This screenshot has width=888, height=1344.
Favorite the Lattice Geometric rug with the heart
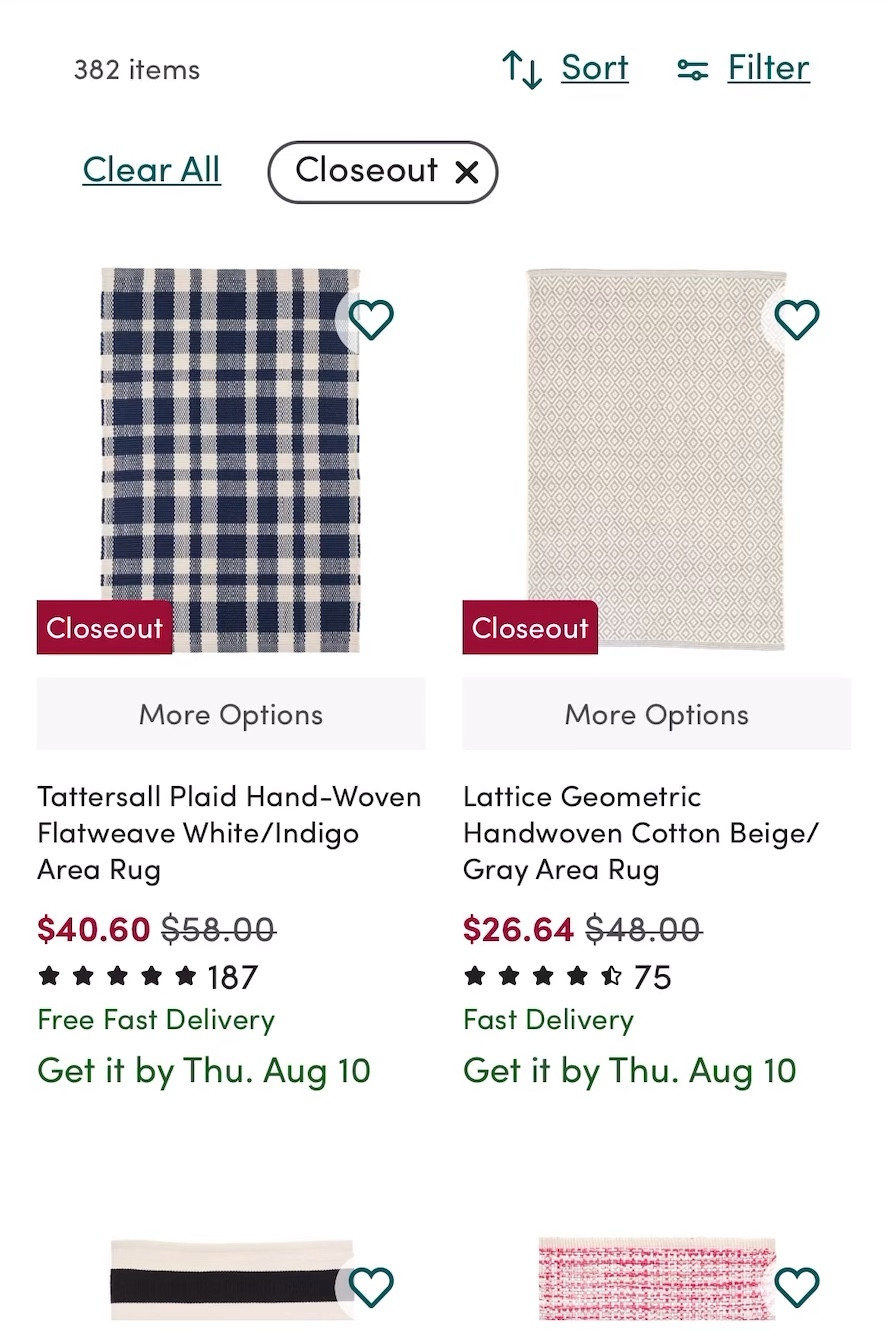click(x=795, y=319)
